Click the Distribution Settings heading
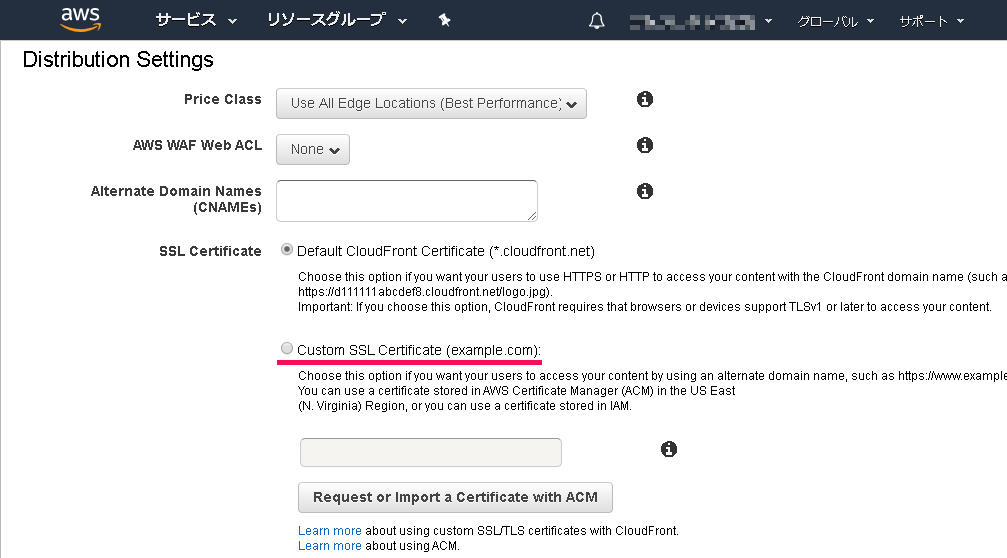 click(x=118, y=60)
